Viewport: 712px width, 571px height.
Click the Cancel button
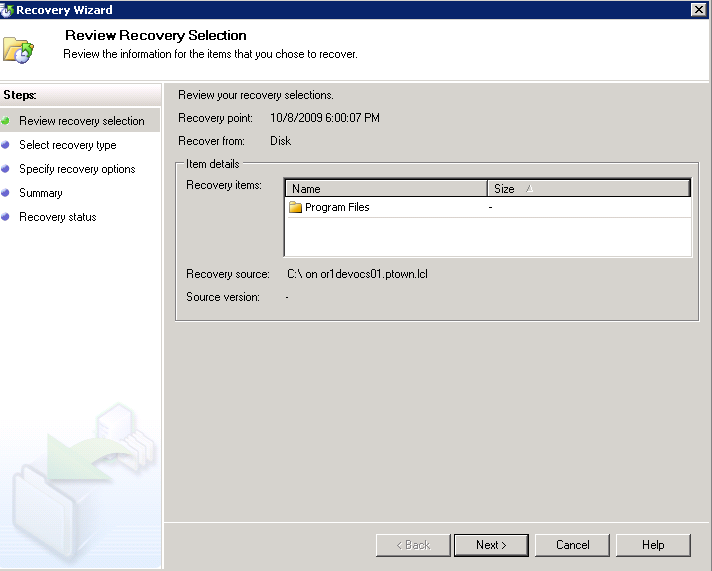[x=572, y=545]
